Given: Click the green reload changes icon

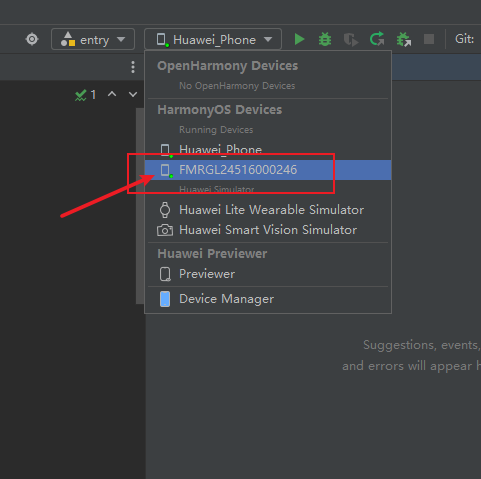Looking at the screenshot, I should 377,39.
